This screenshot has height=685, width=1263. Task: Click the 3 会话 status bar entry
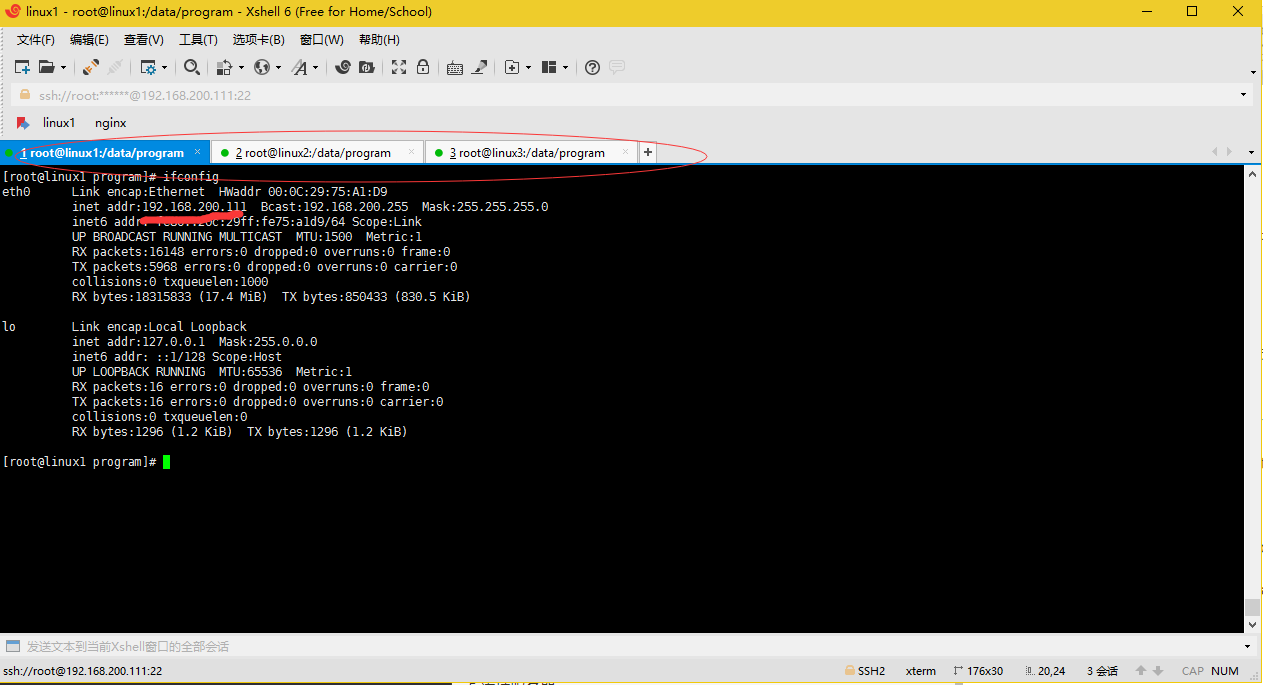(1102, 671)
